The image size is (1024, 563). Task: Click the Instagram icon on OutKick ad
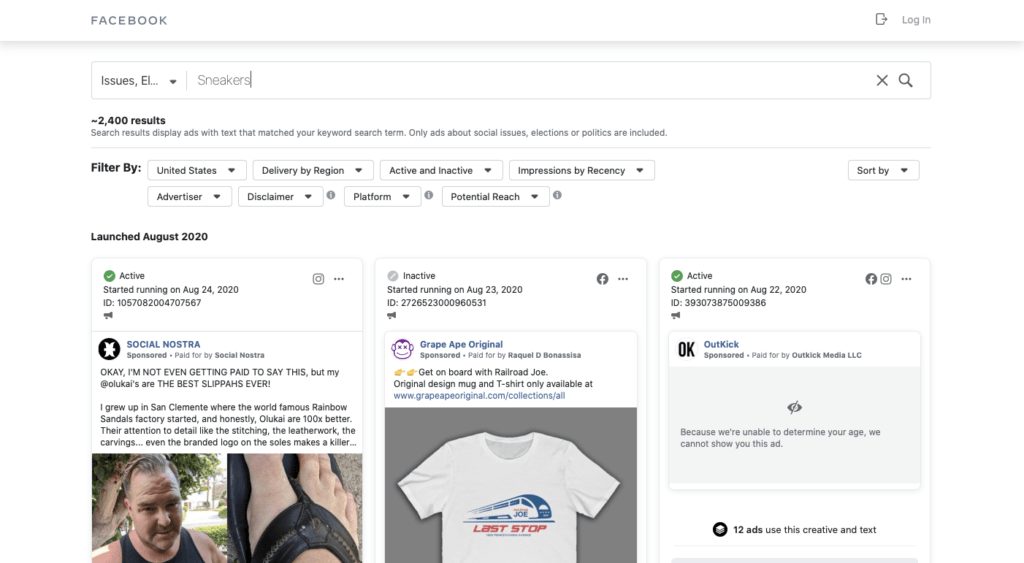[886, 279]
